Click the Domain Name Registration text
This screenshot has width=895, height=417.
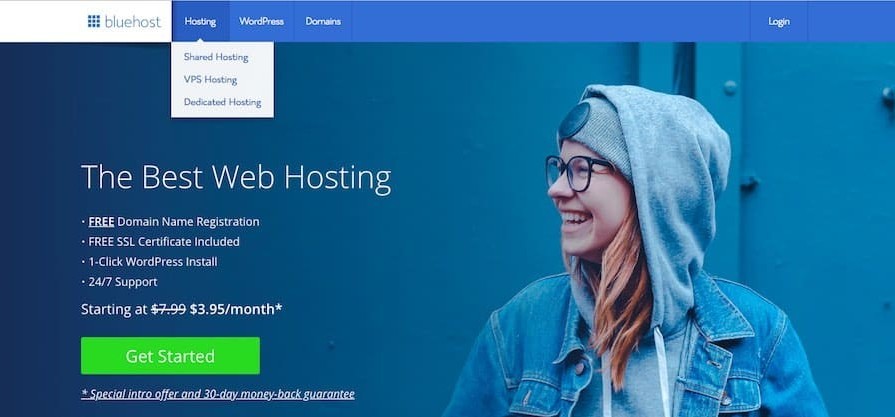(x=188, y=221)
